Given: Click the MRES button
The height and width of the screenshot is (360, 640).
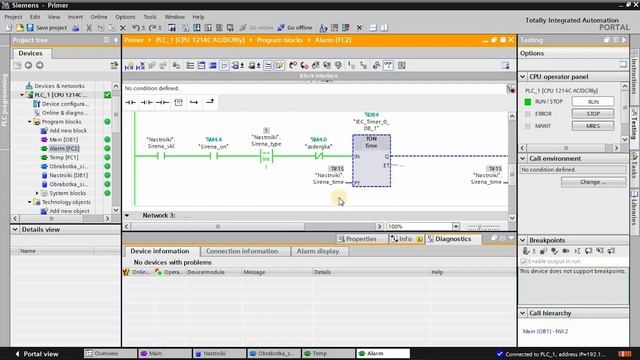Looking at the screenshot, I should [x=593, y=126].
